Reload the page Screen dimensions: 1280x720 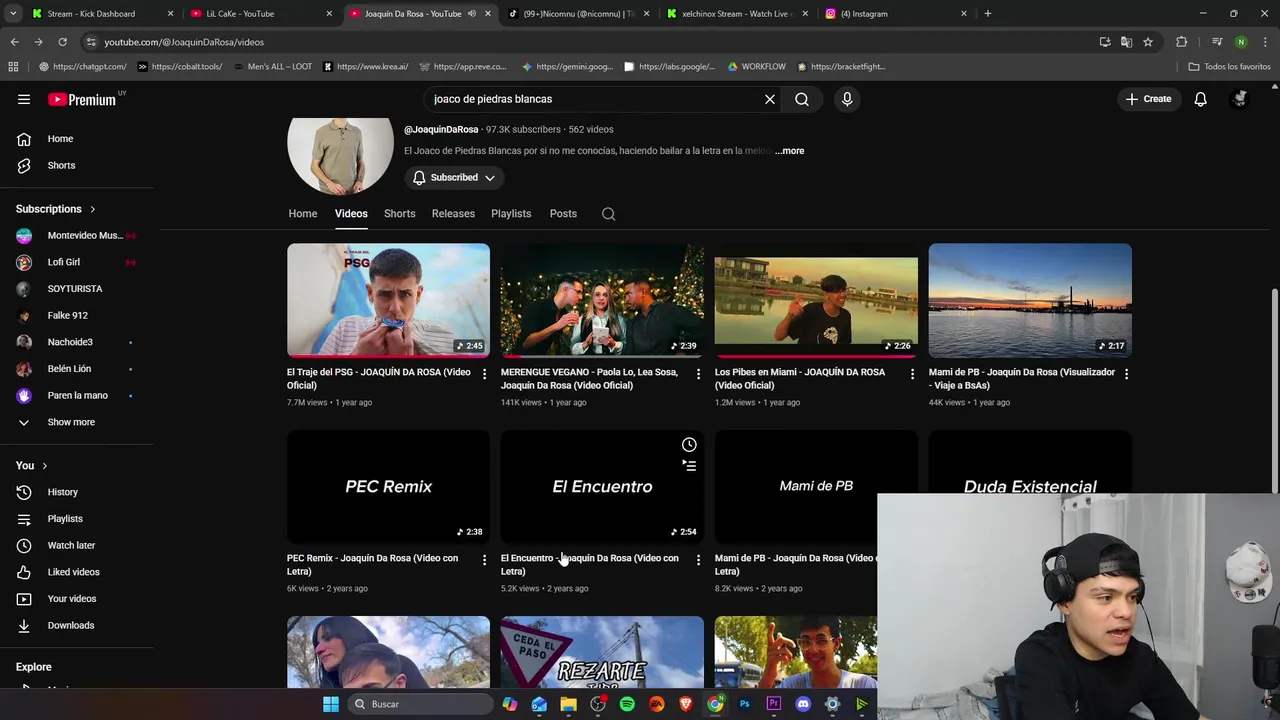pos(62,42)
